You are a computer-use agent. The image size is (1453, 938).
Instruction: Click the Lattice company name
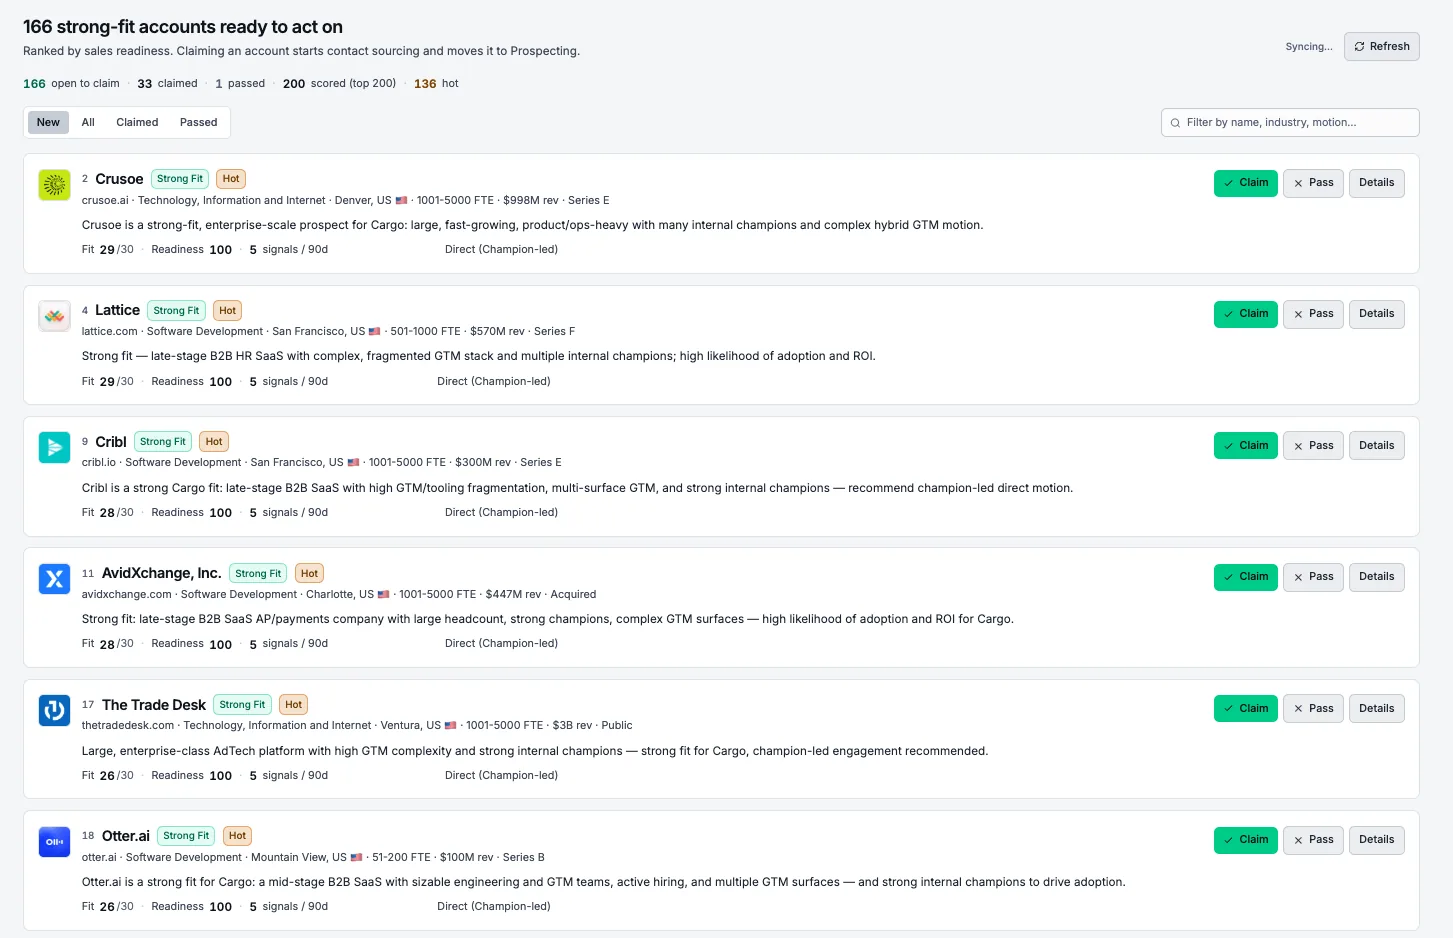pos(117,310)
